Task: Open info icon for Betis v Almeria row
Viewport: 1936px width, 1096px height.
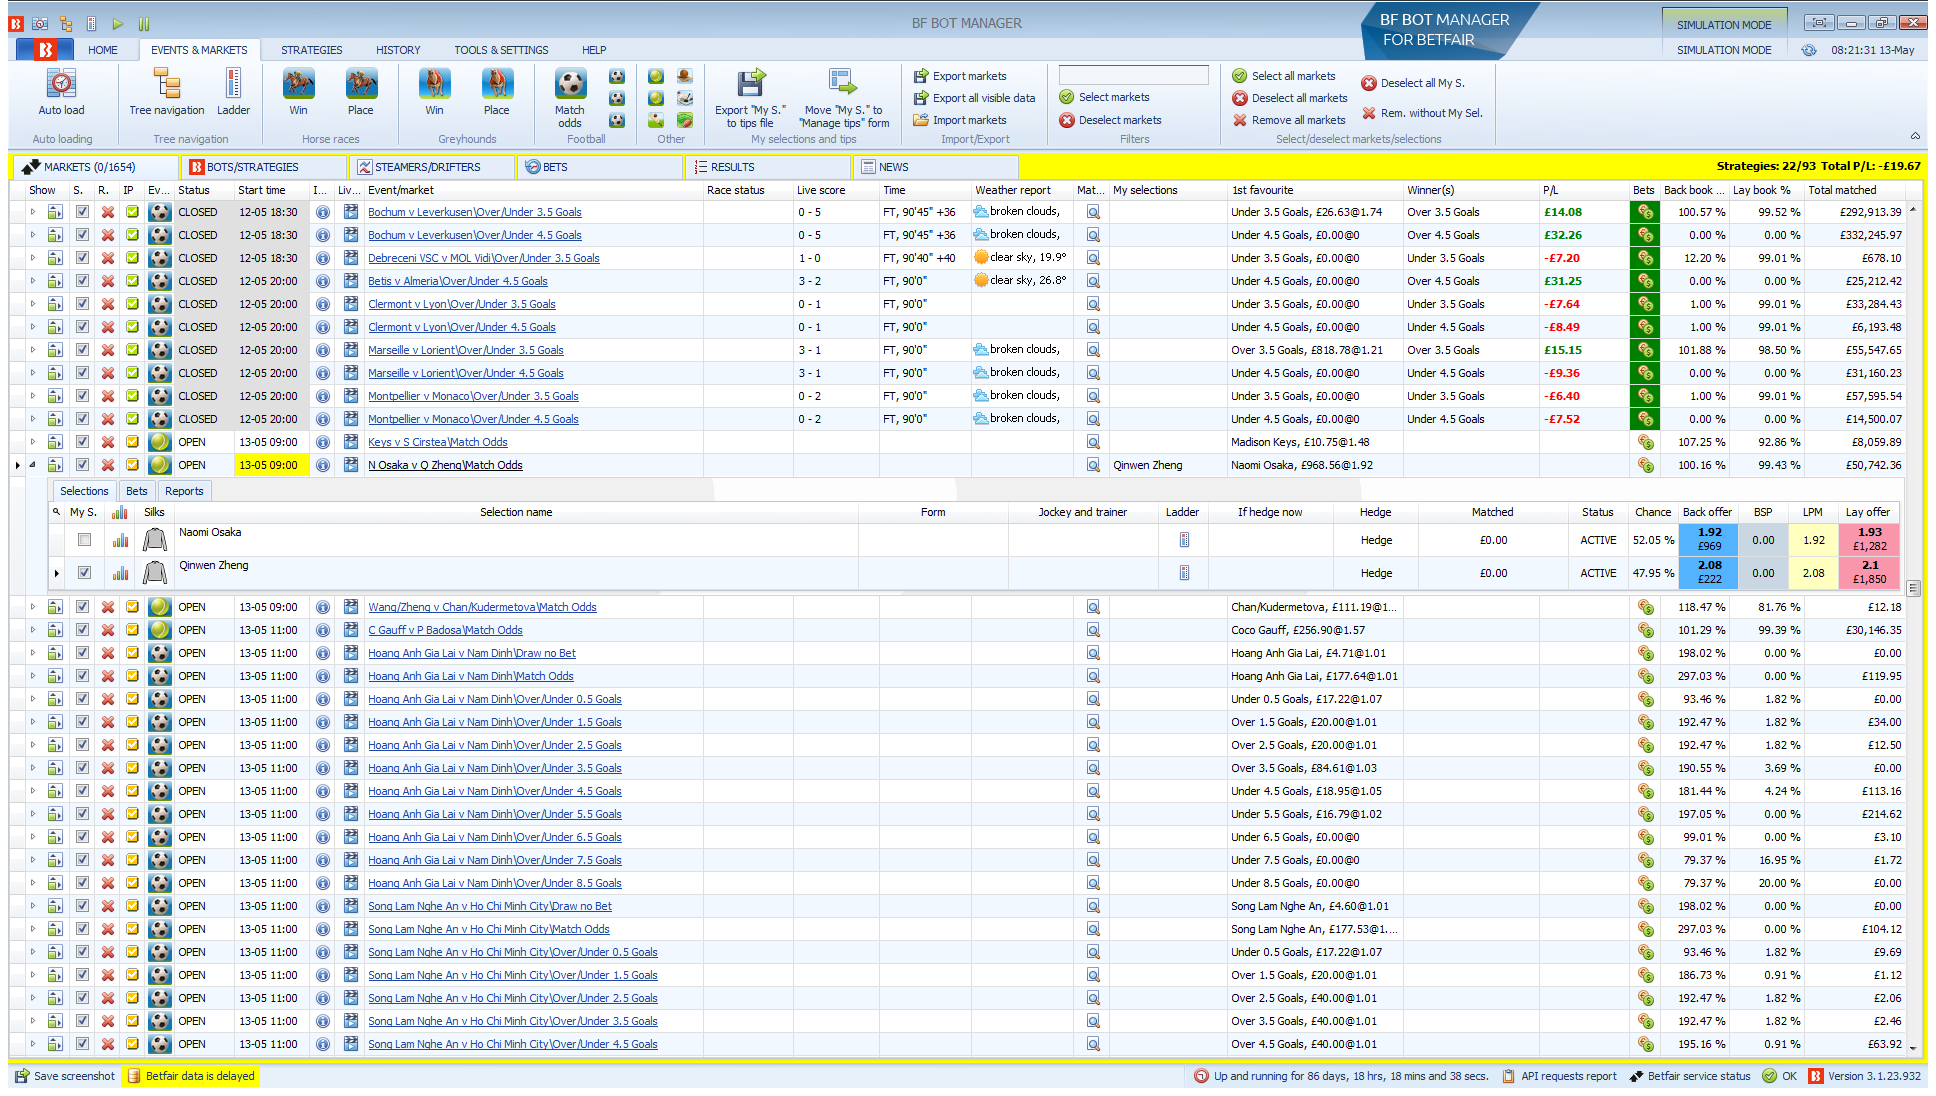Action: 322,281
